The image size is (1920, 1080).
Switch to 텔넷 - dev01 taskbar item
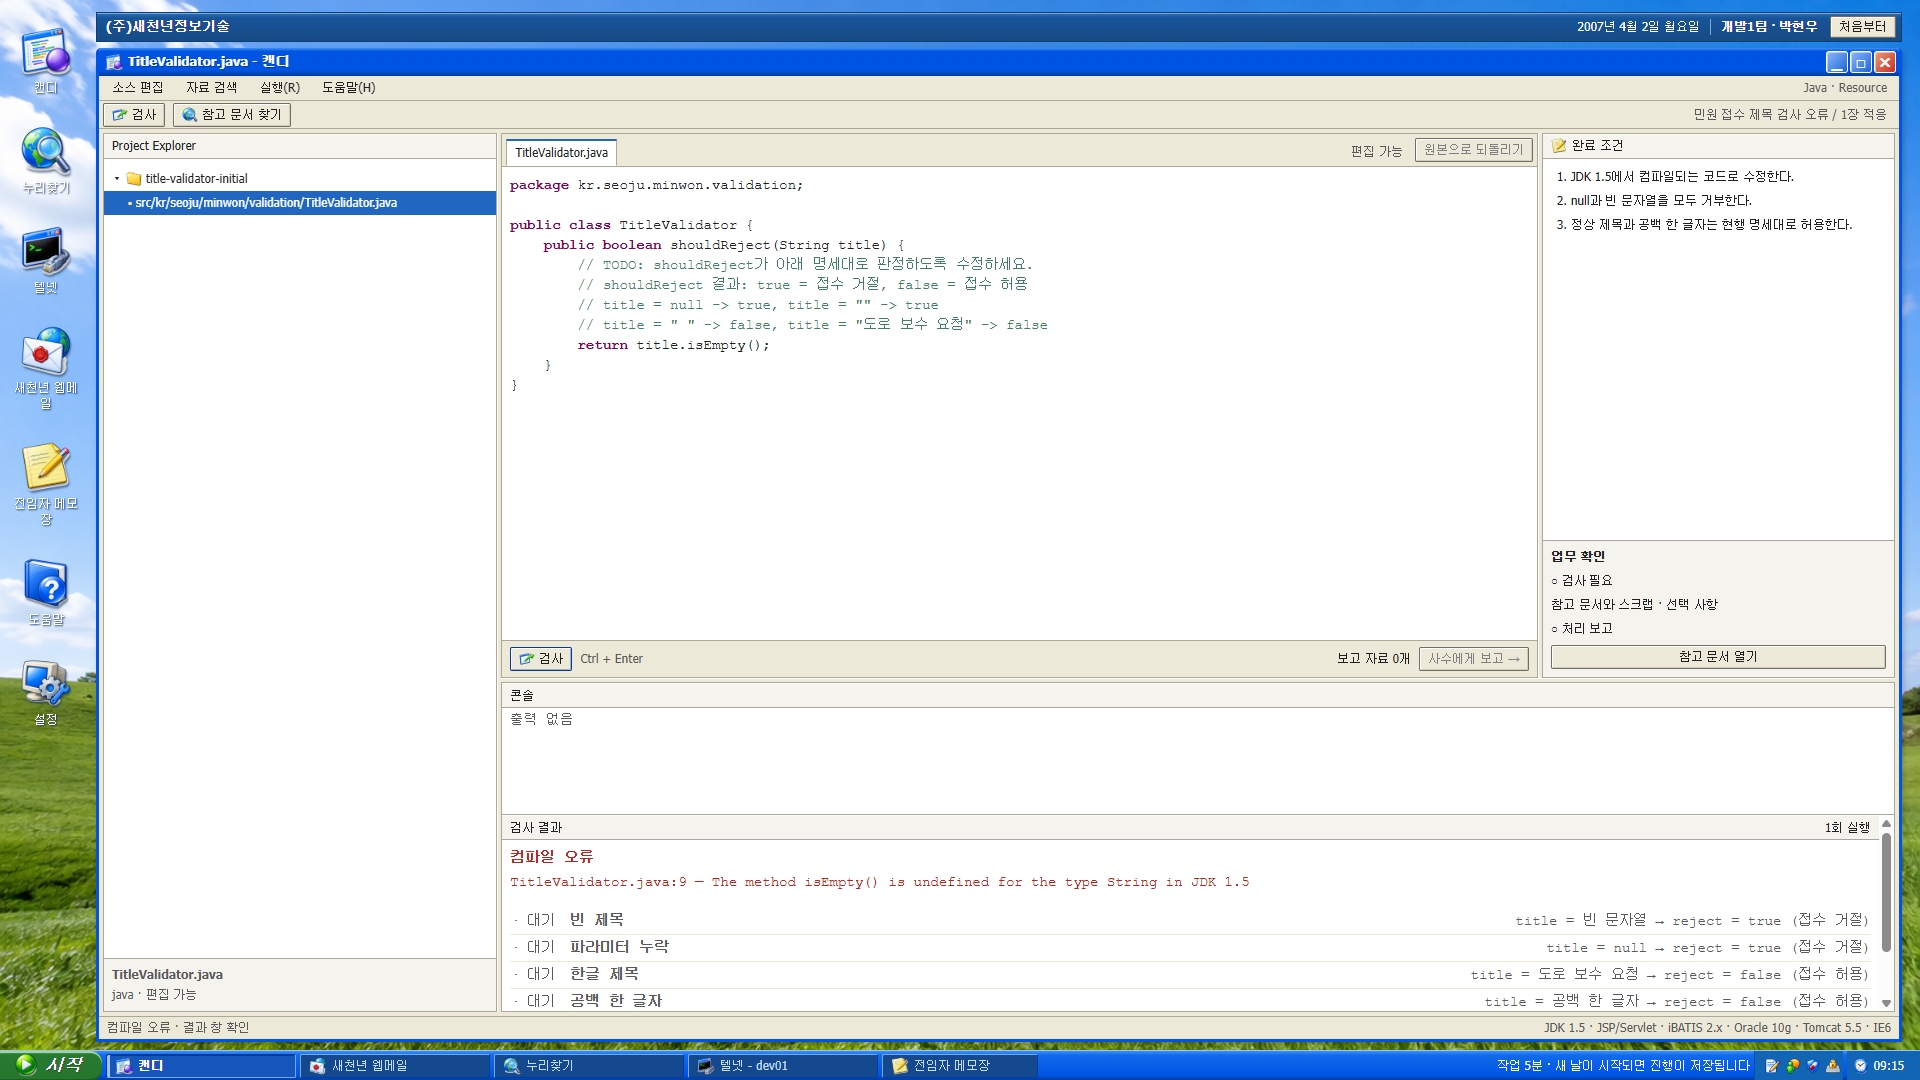(784, 1066)
